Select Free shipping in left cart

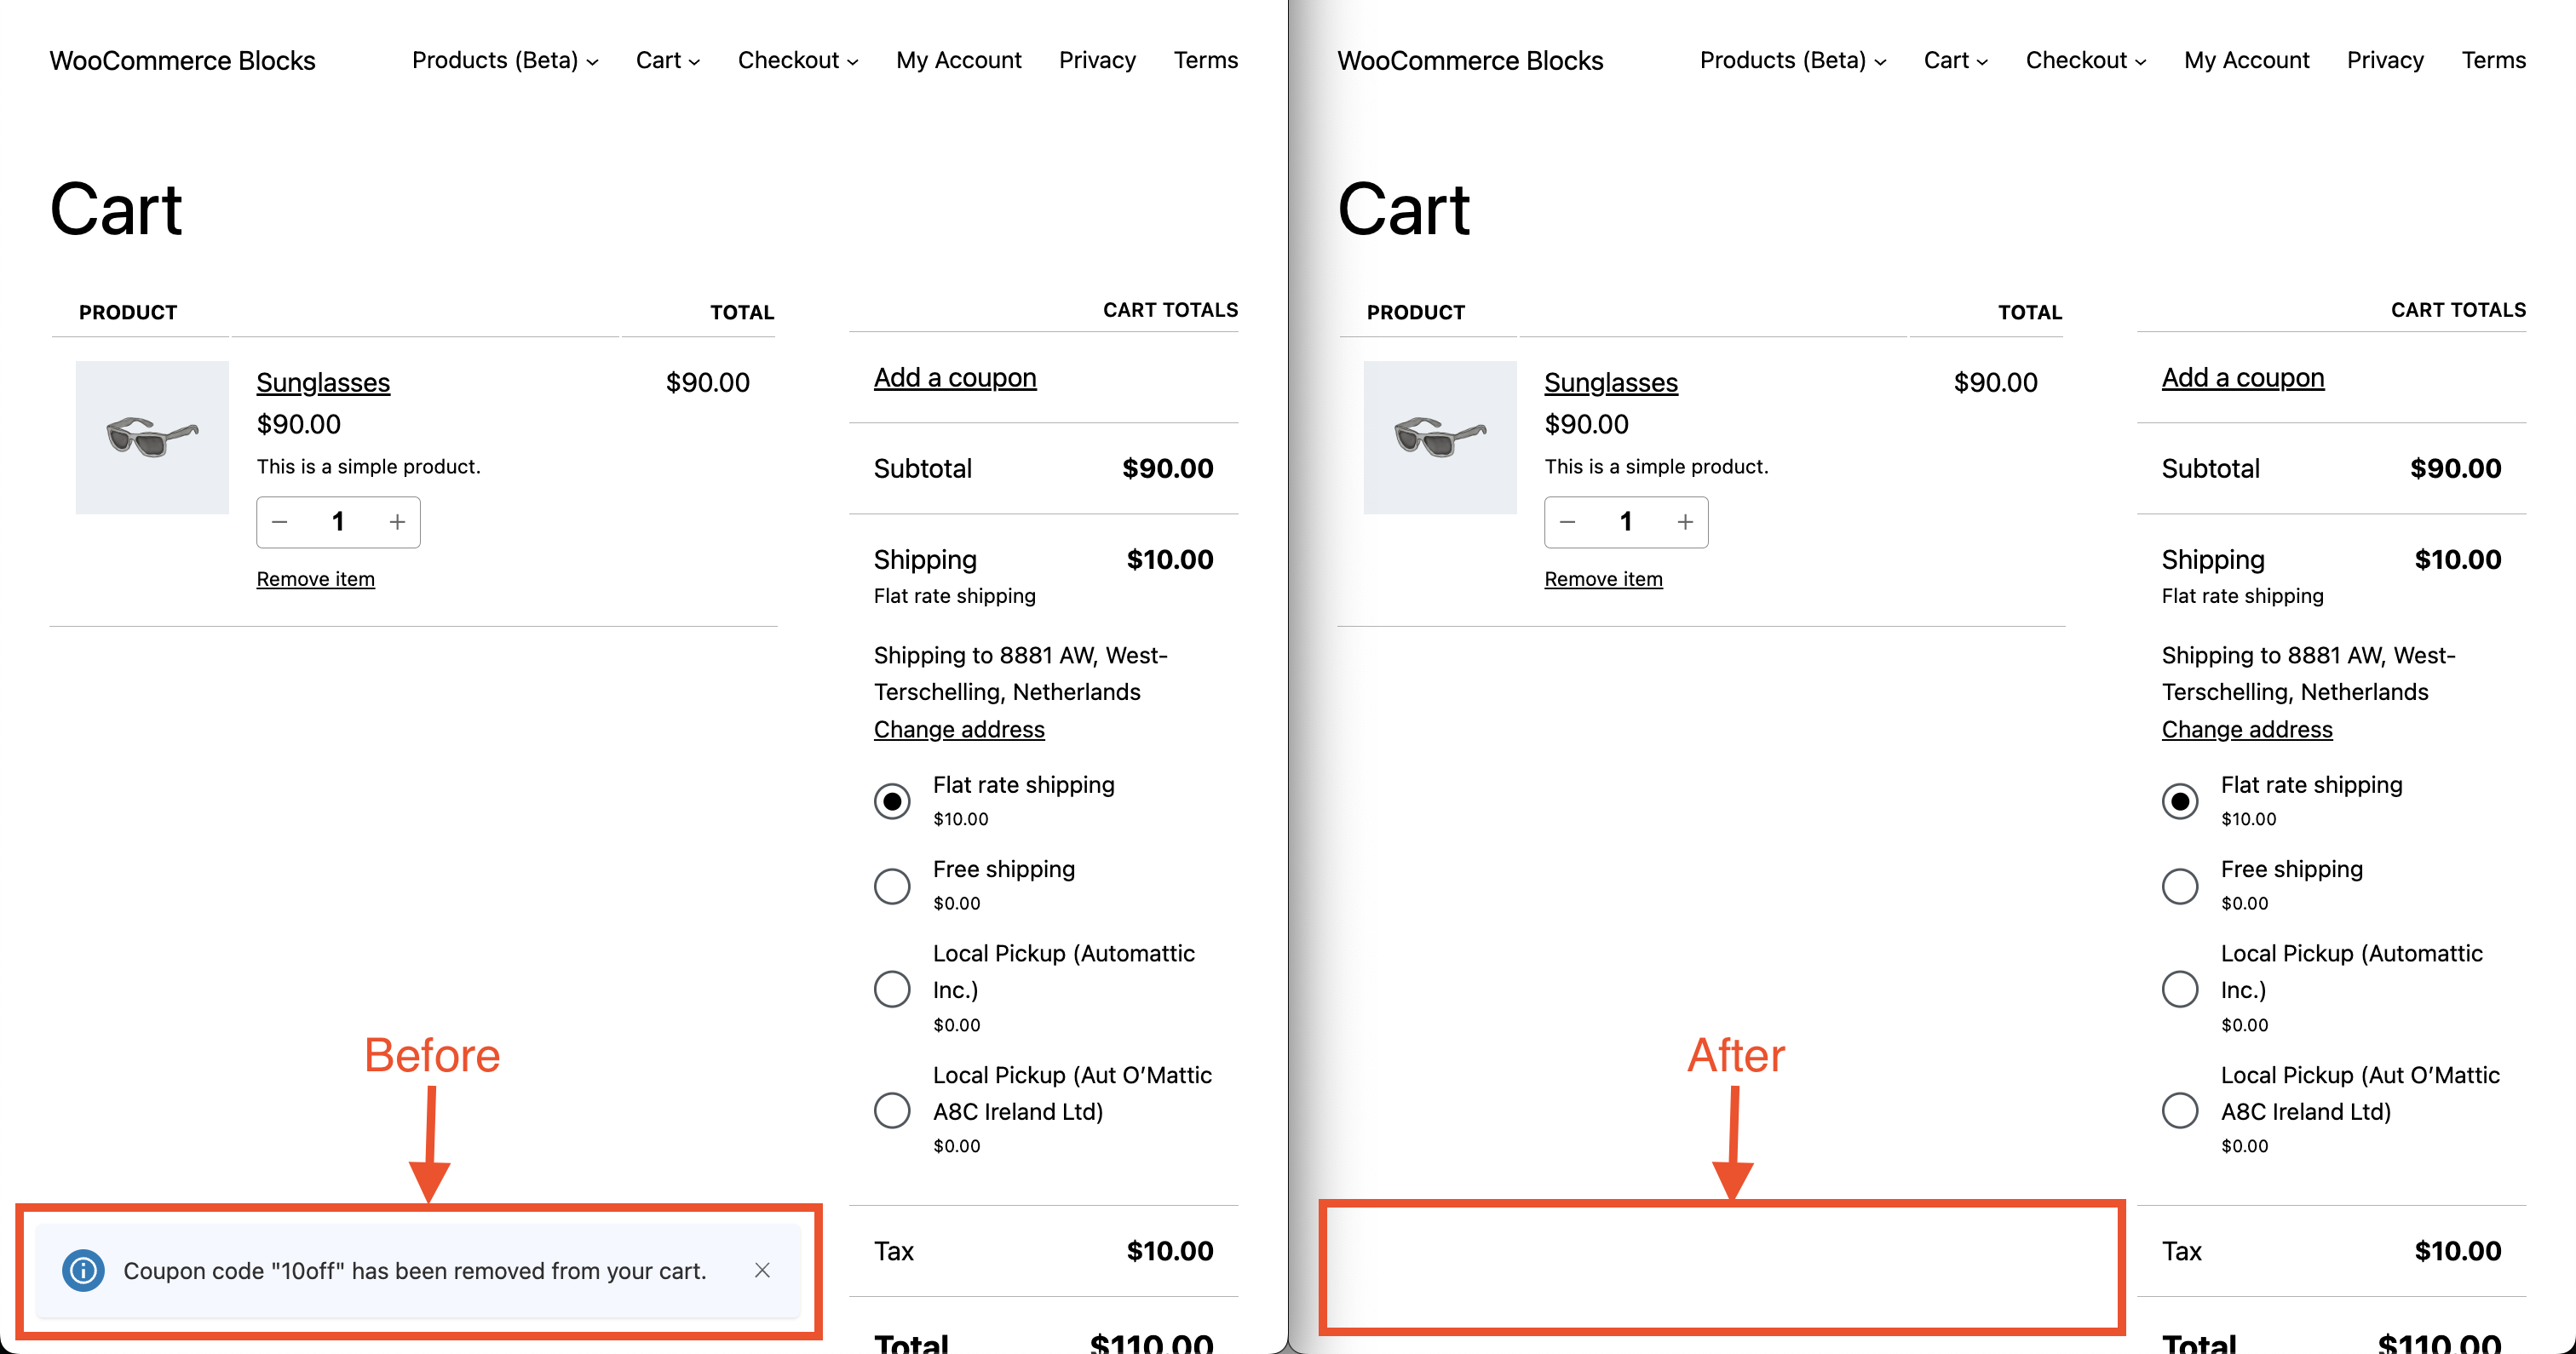coord(892,886)
